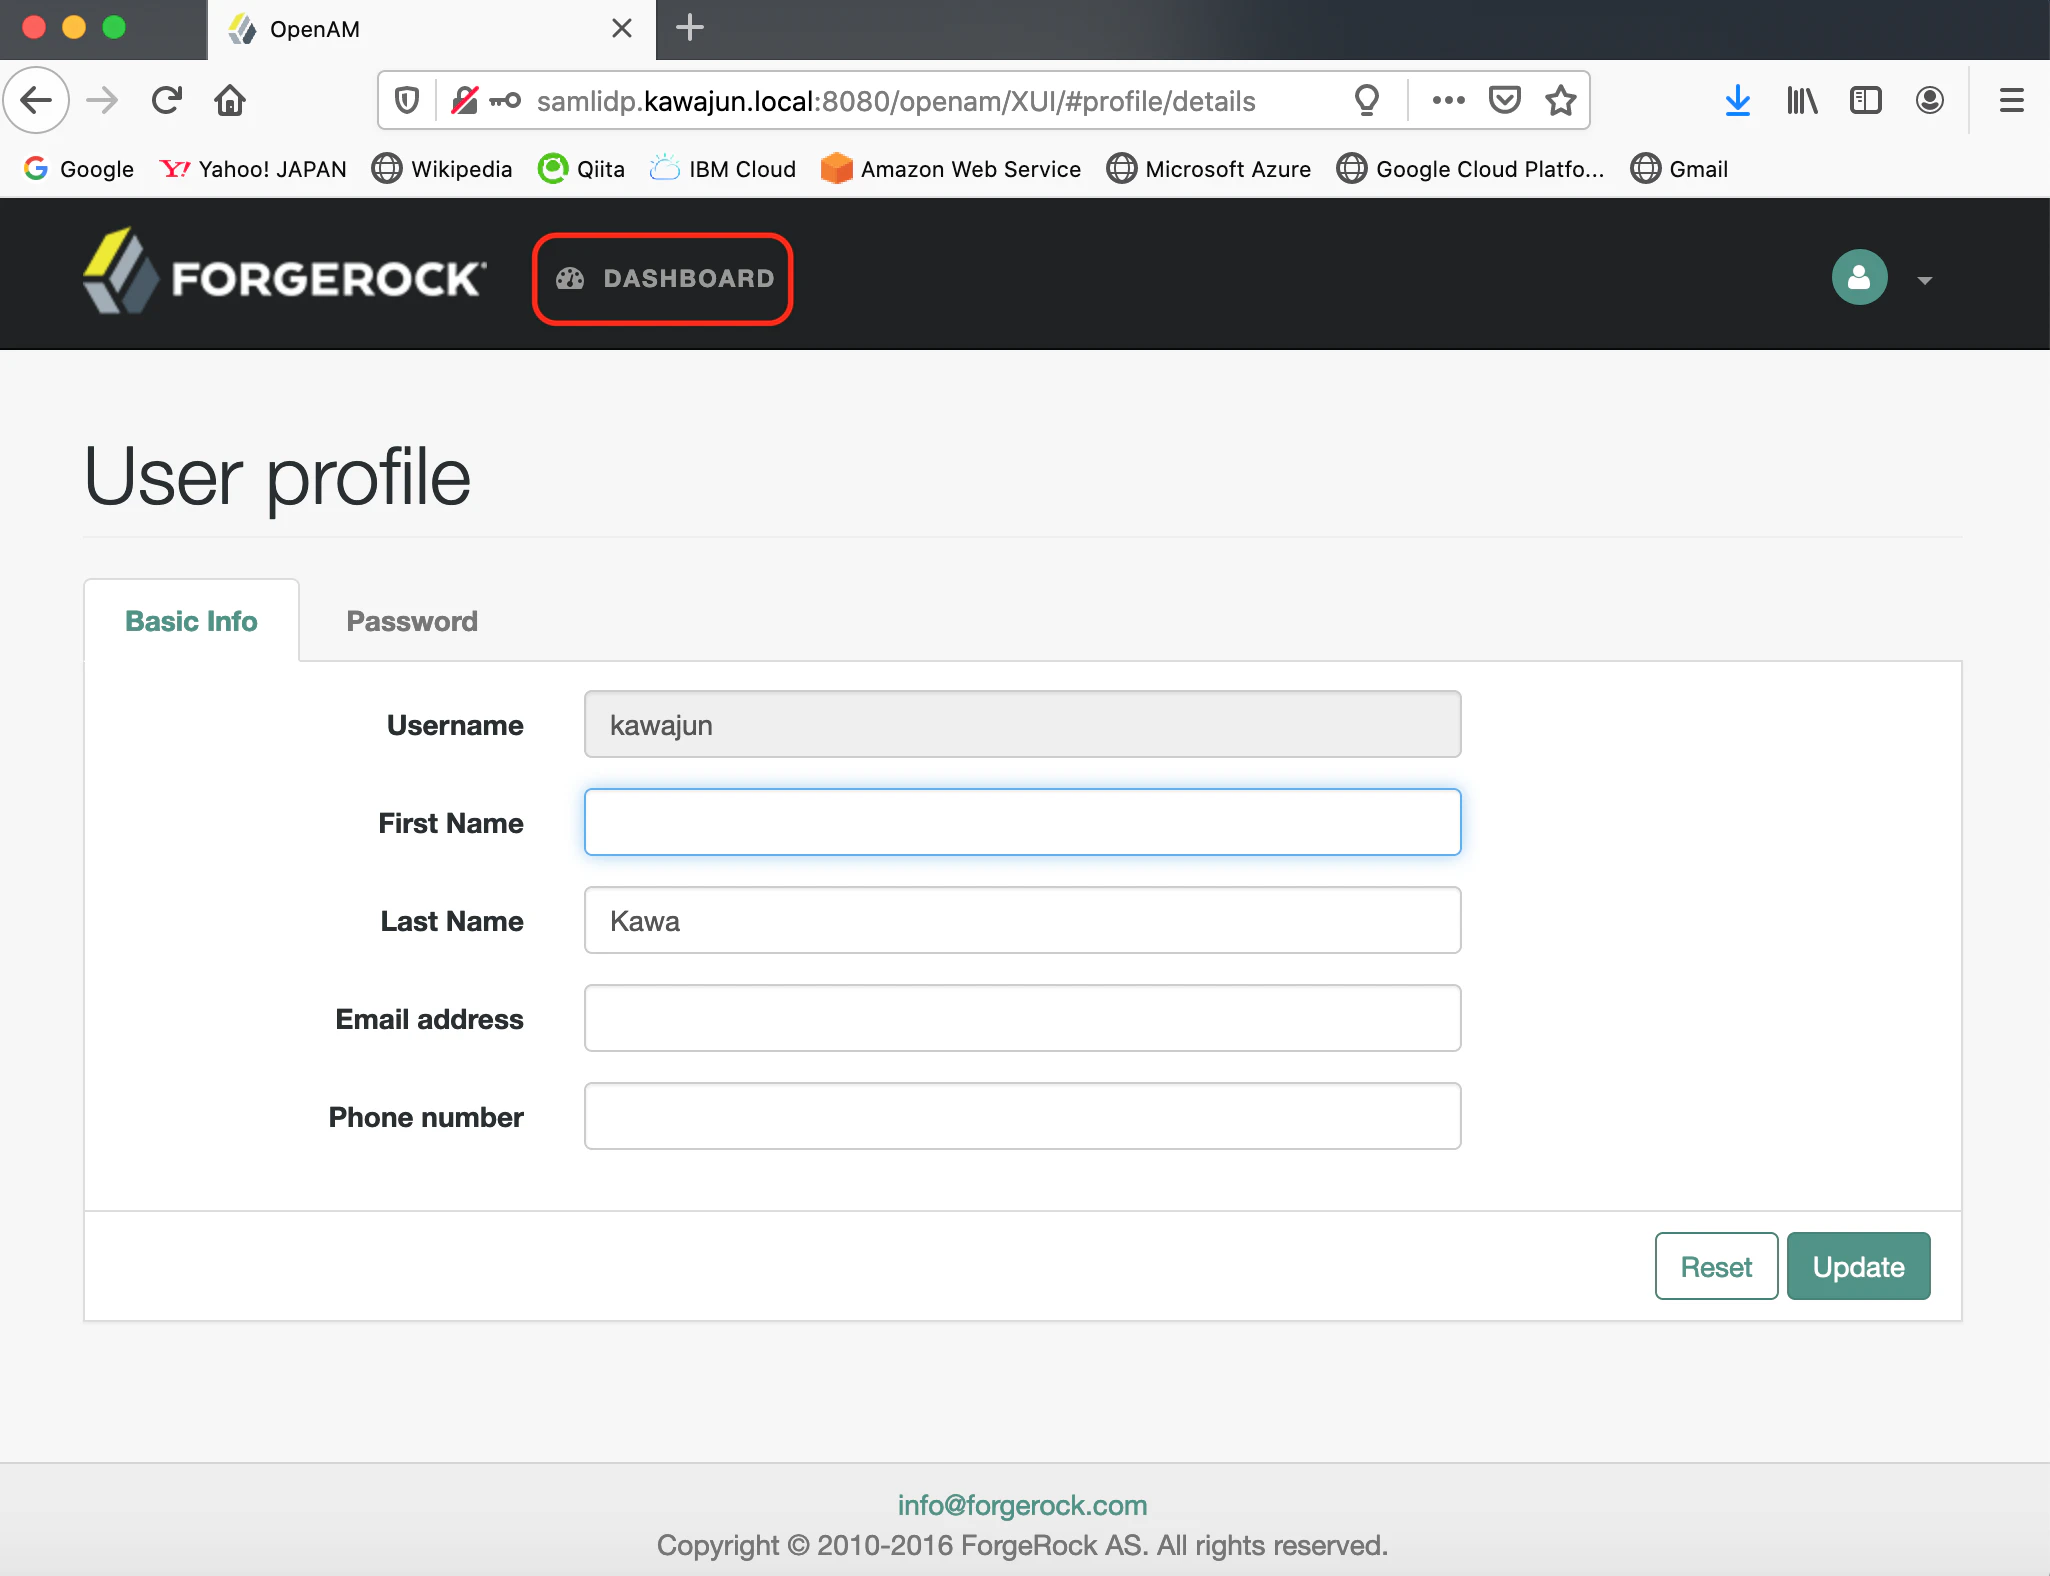Click the ForgeRock logo

pos(285,272)
